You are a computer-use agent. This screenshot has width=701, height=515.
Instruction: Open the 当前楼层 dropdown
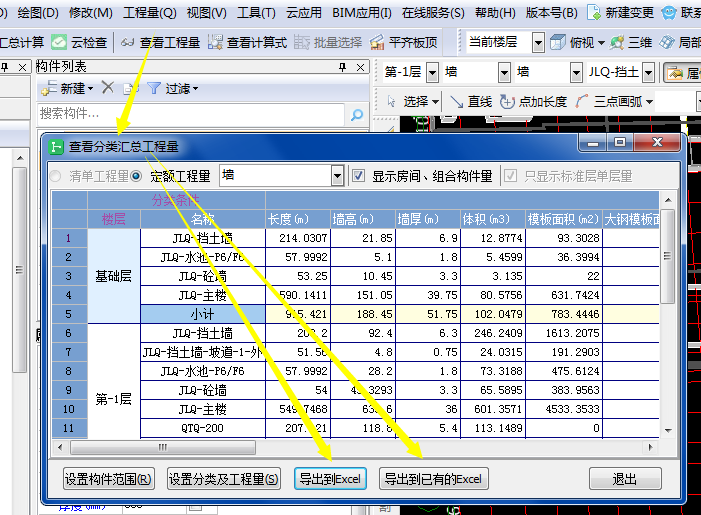click(539, 43)
